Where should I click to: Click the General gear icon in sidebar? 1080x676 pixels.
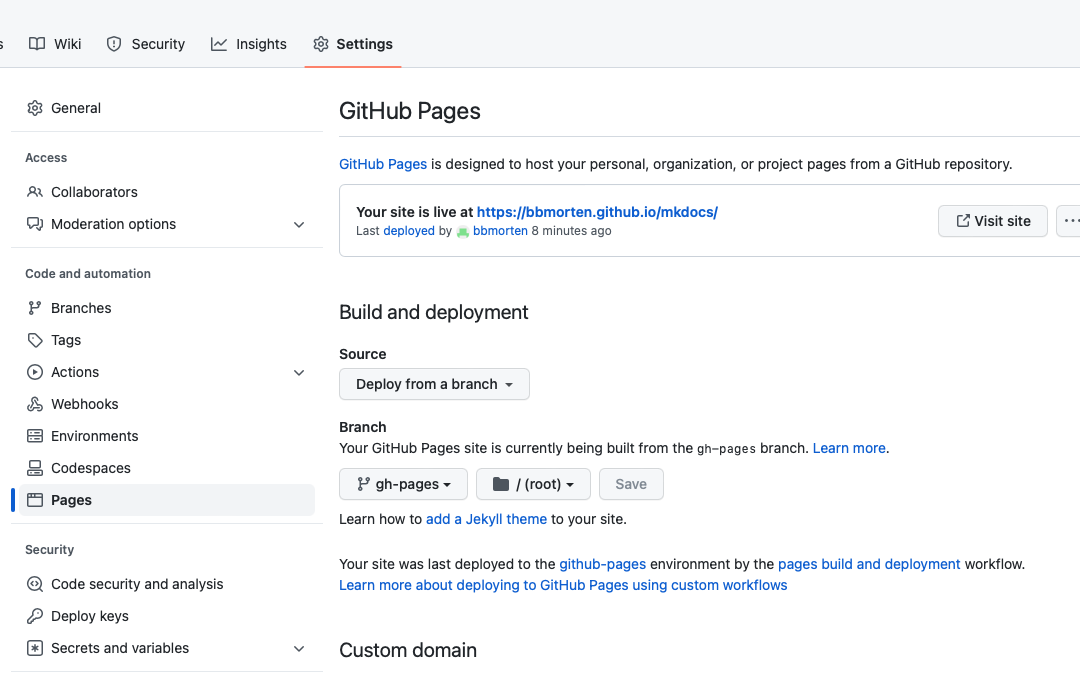pos(35,108)
